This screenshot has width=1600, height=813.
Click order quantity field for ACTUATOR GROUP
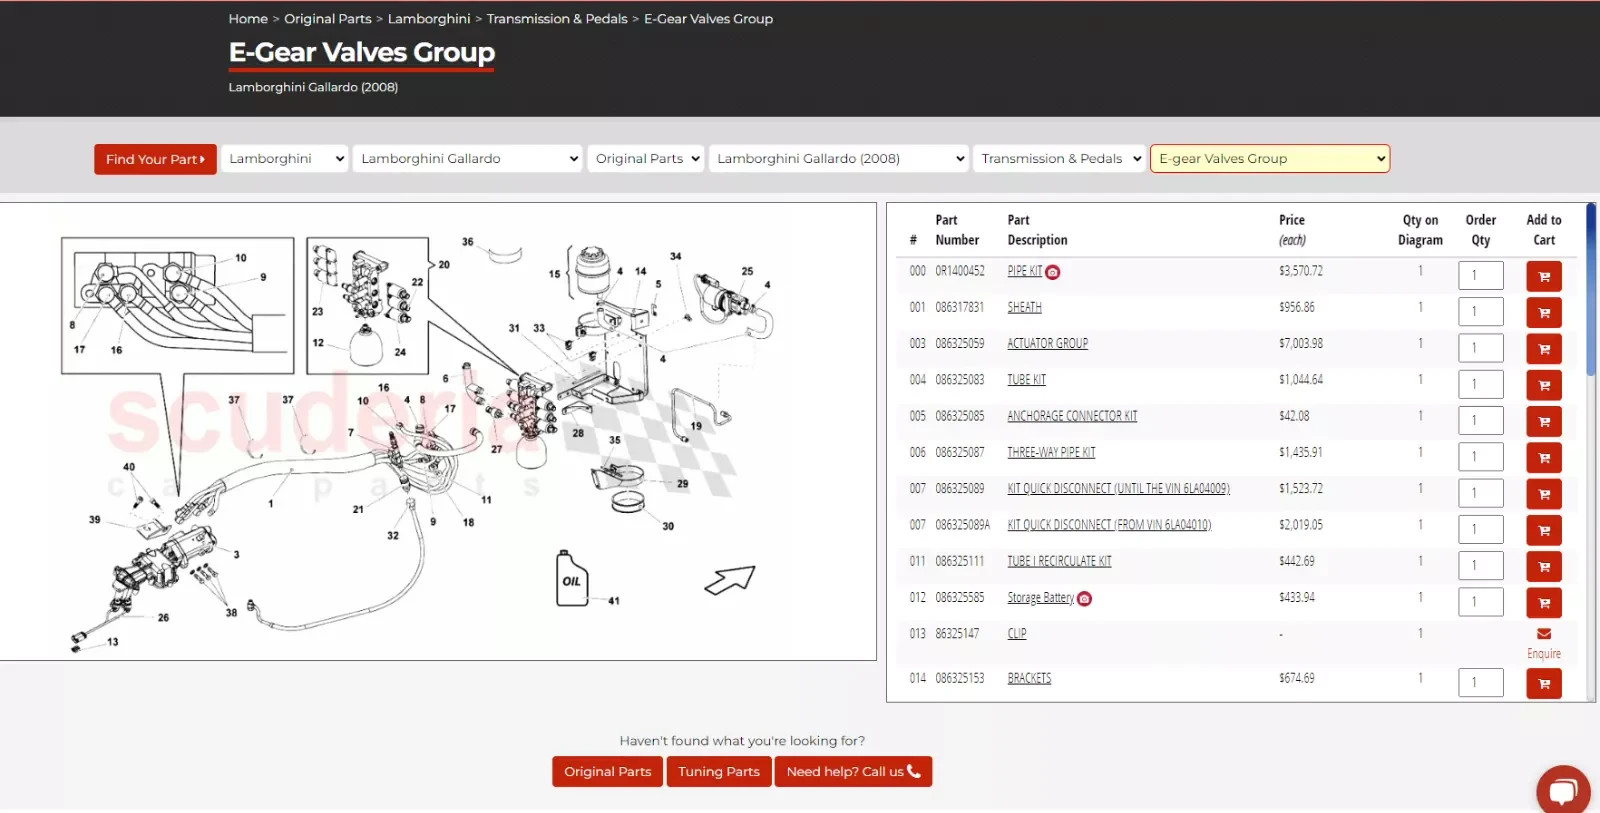[x=1481, y=348]
